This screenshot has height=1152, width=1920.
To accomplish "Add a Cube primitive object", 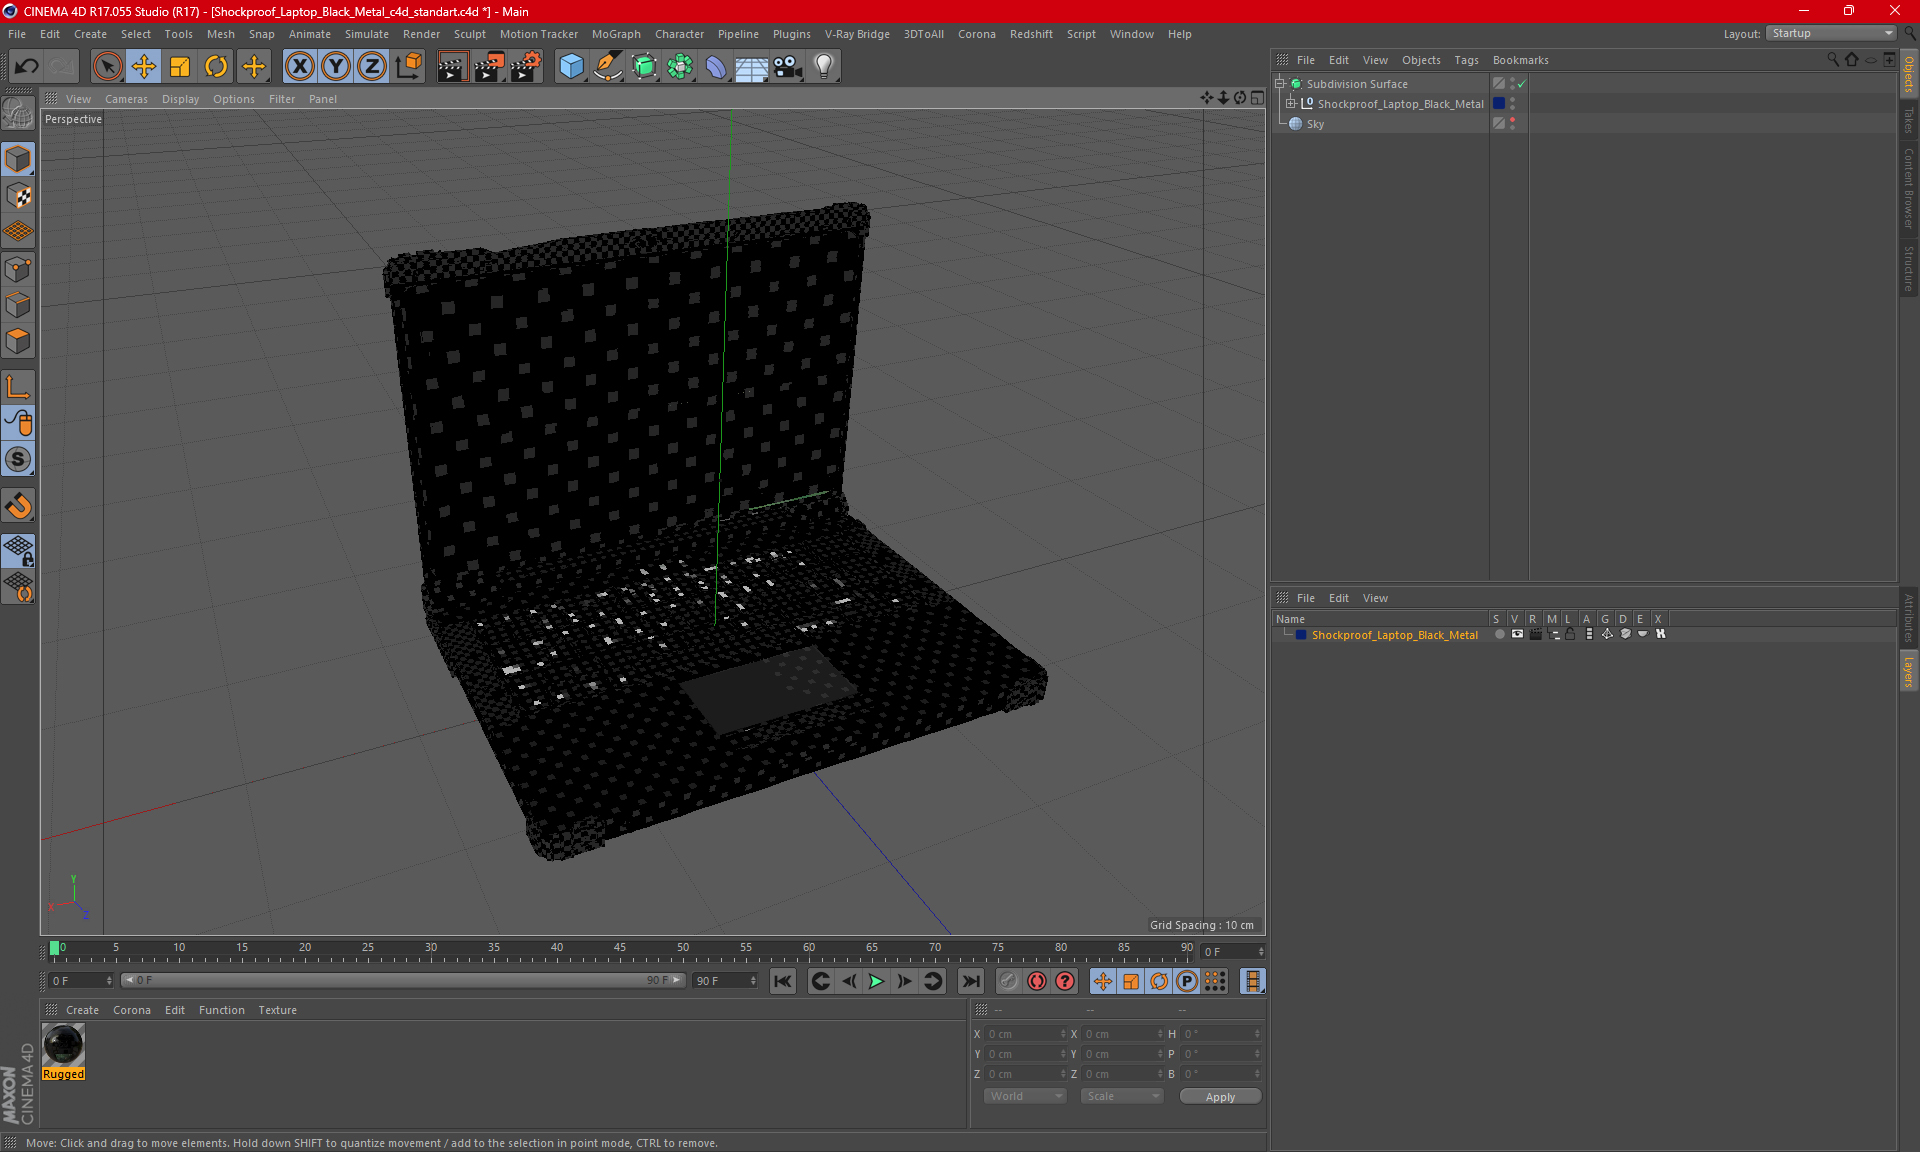I will 571,66.
